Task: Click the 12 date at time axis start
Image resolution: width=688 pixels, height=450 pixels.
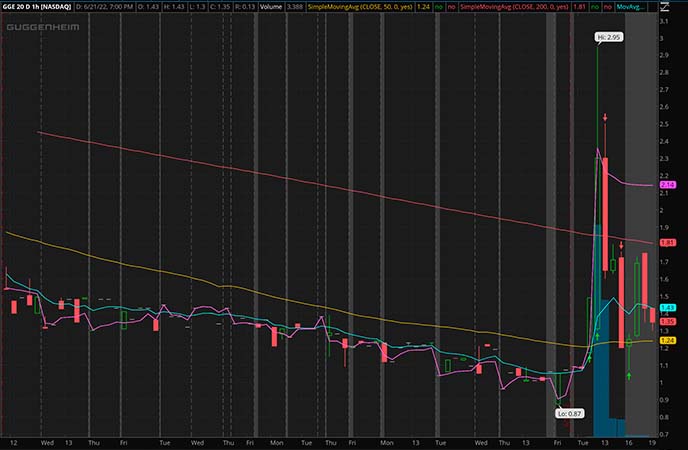Action: pos(12,441)
